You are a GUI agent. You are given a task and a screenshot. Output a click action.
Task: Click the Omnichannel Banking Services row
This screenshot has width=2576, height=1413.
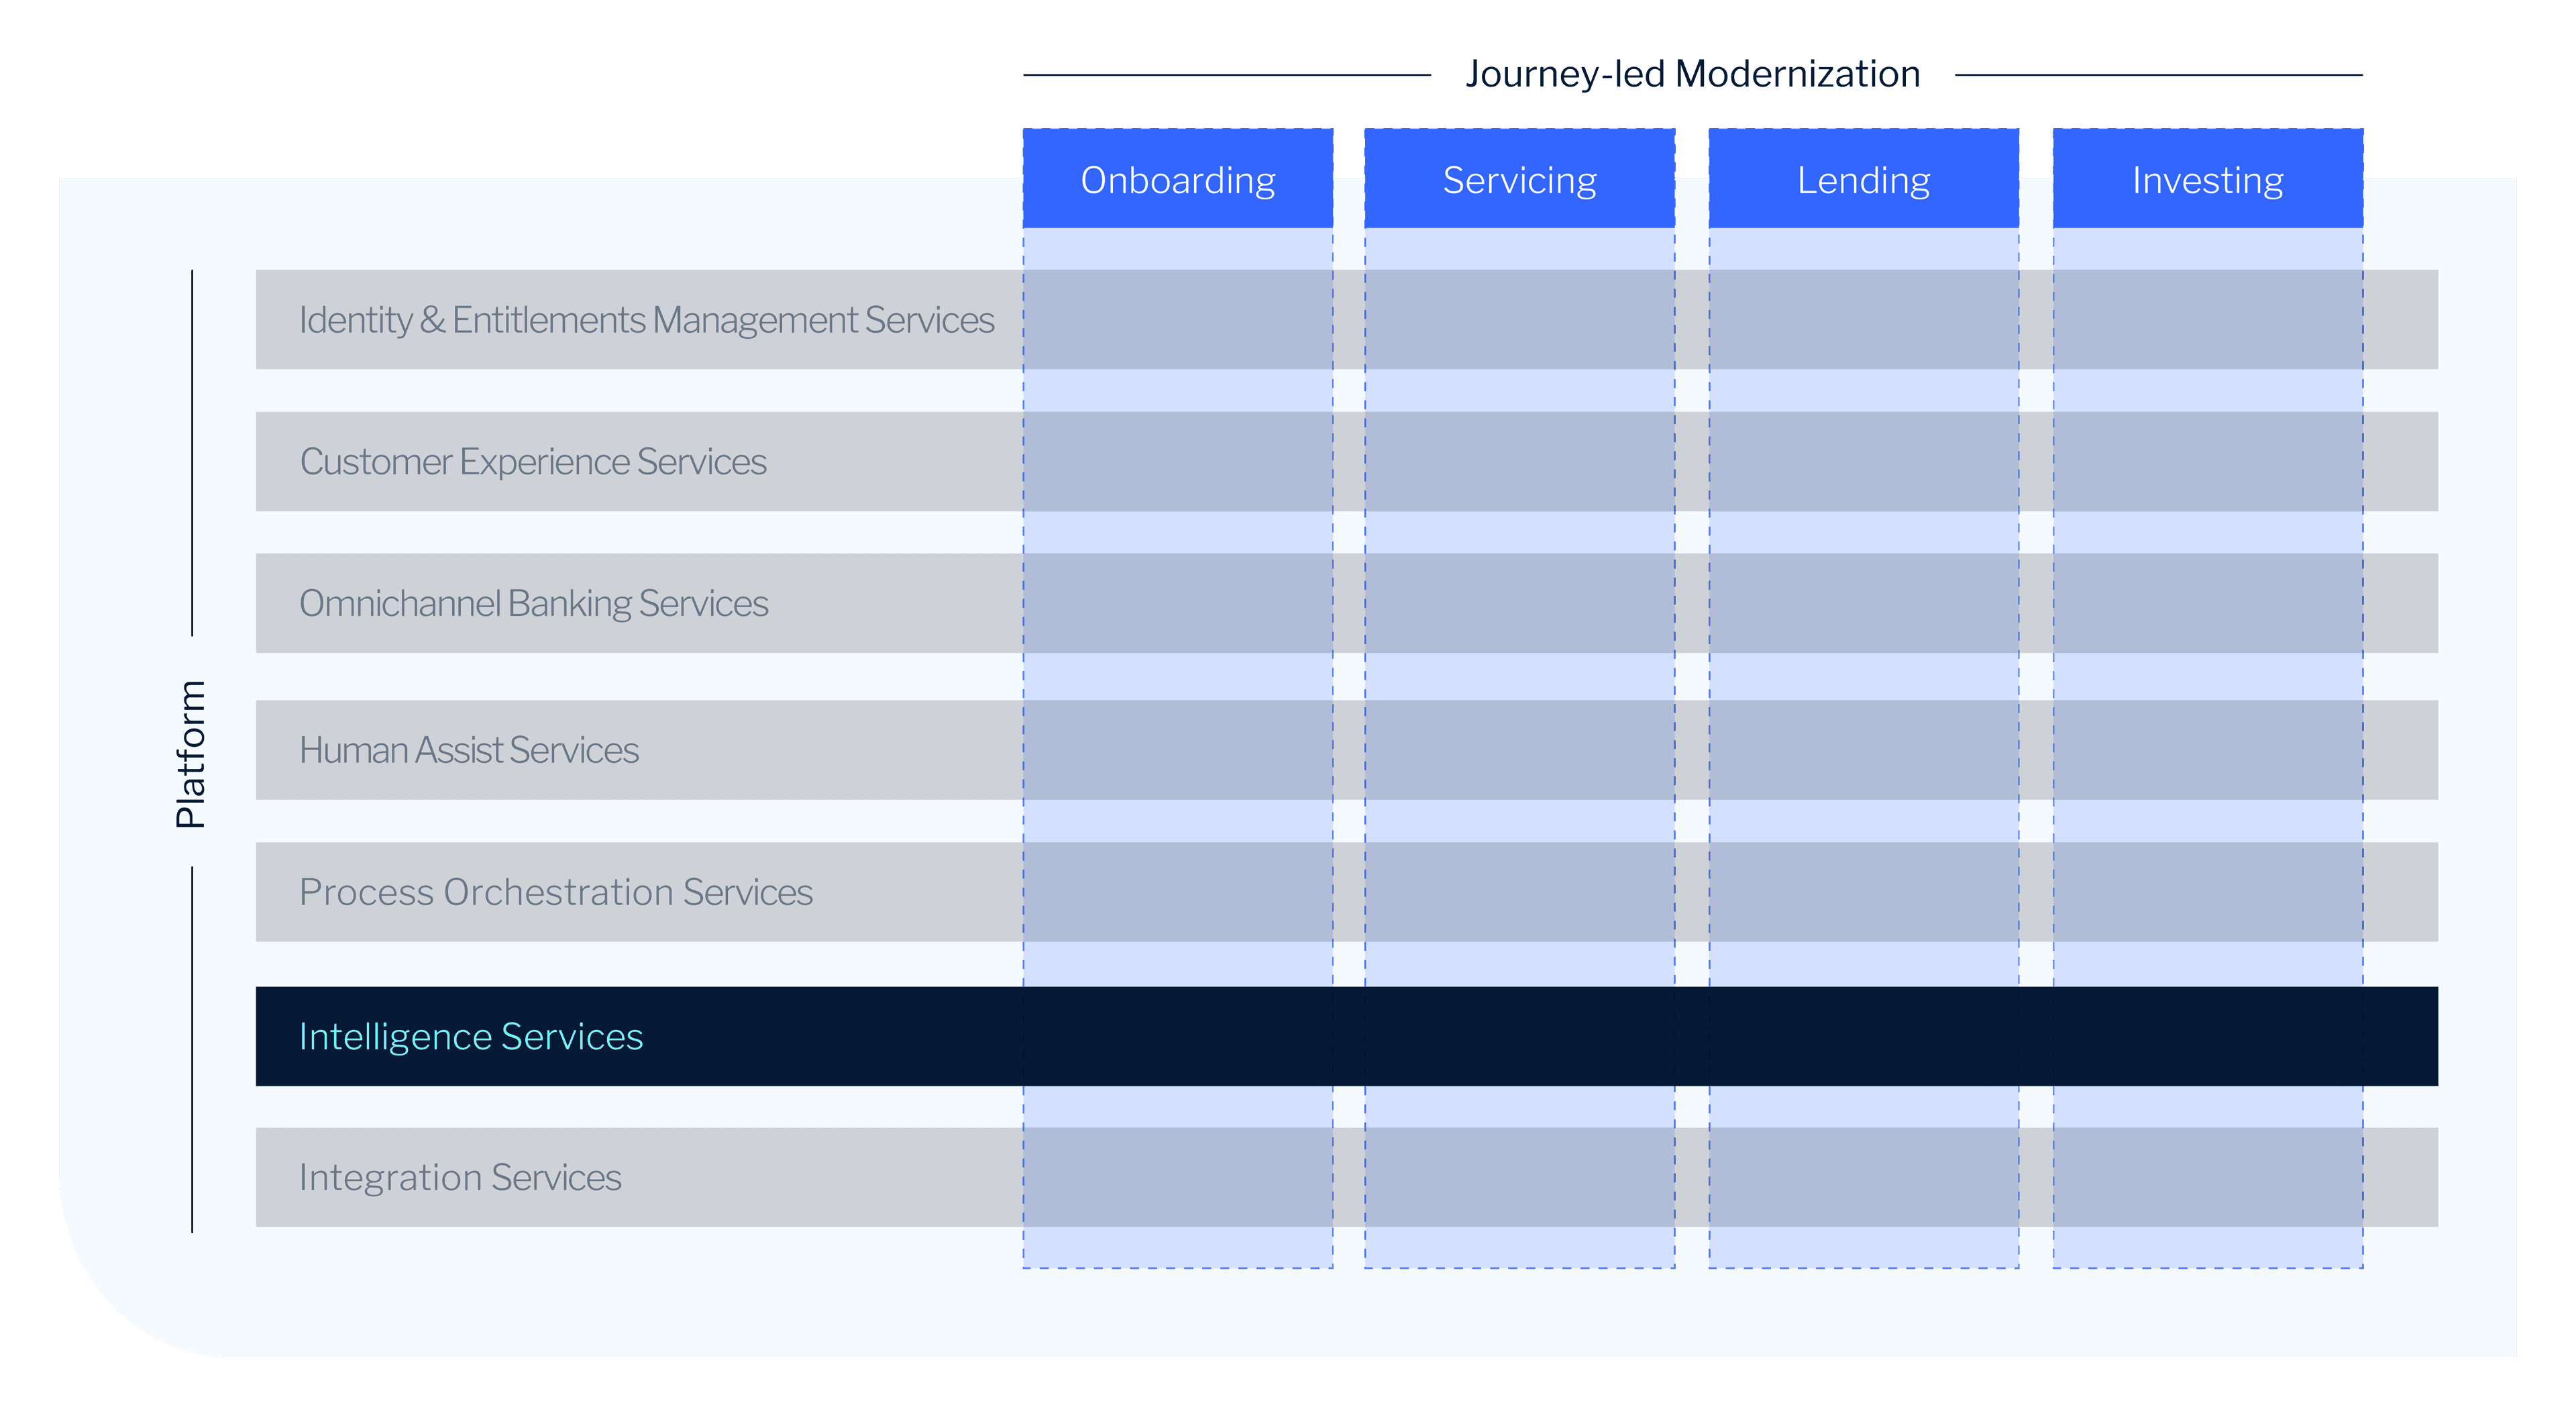pos(534,602)
